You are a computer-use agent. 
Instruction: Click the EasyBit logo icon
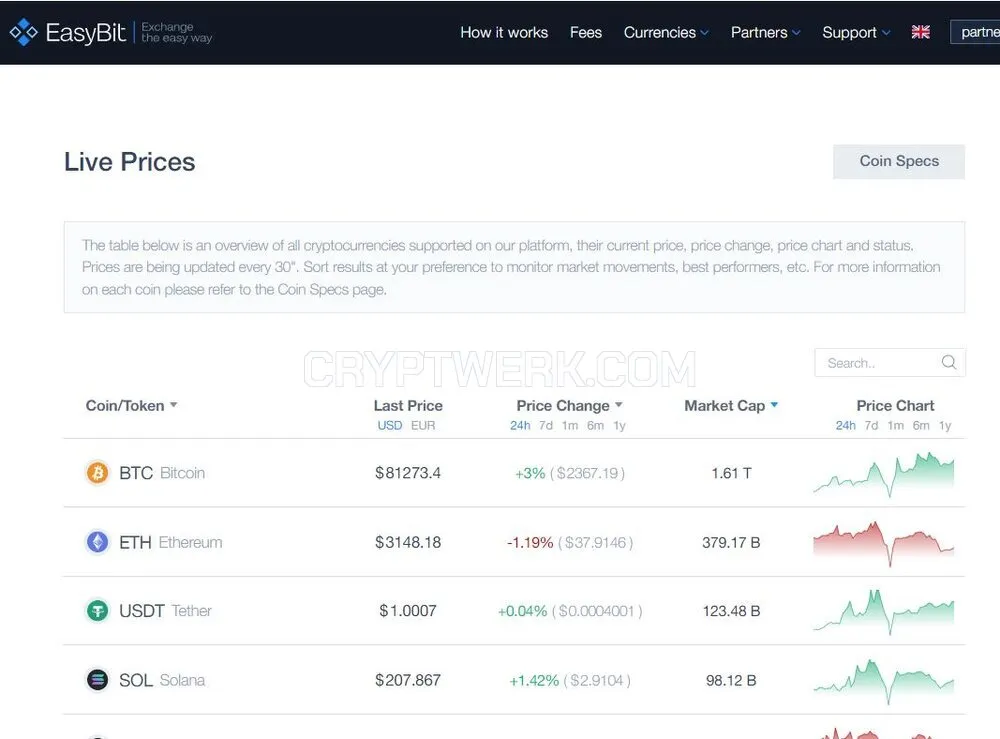coord(24,32)
